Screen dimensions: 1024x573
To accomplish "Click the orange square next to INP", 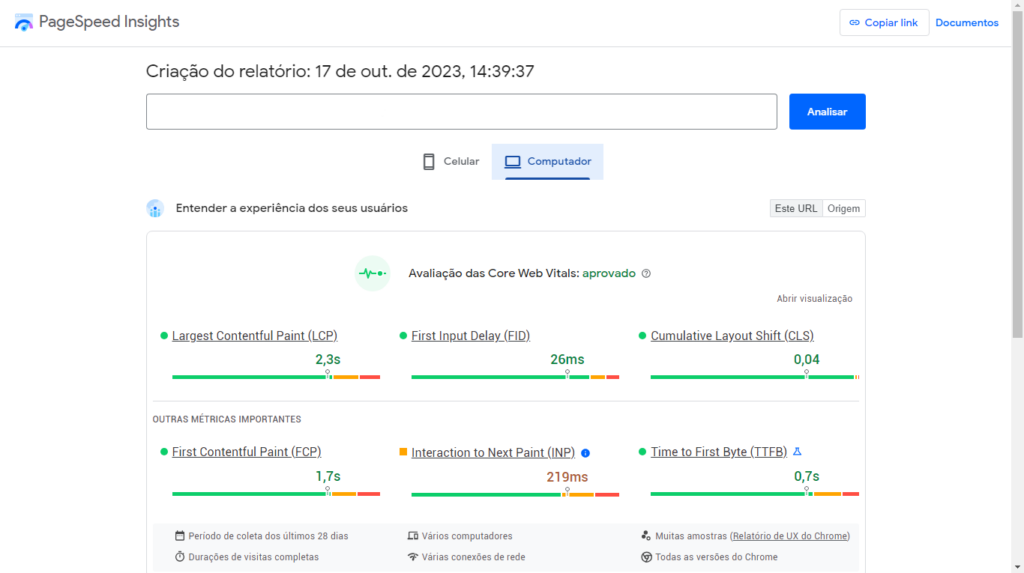I will click(403, 452).
